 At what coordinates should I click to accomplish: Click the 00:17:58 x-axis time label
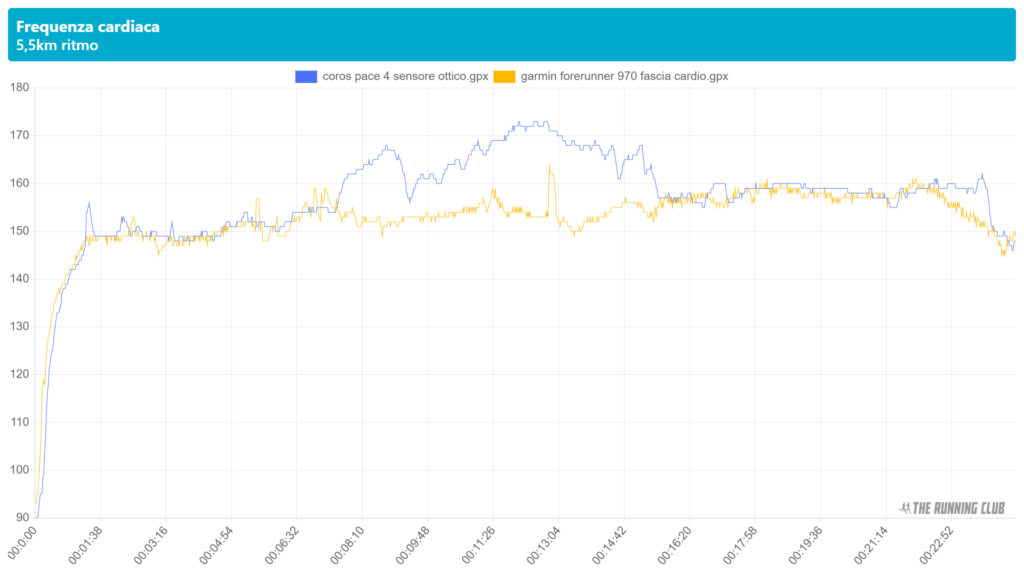click(x=741, y=547)
